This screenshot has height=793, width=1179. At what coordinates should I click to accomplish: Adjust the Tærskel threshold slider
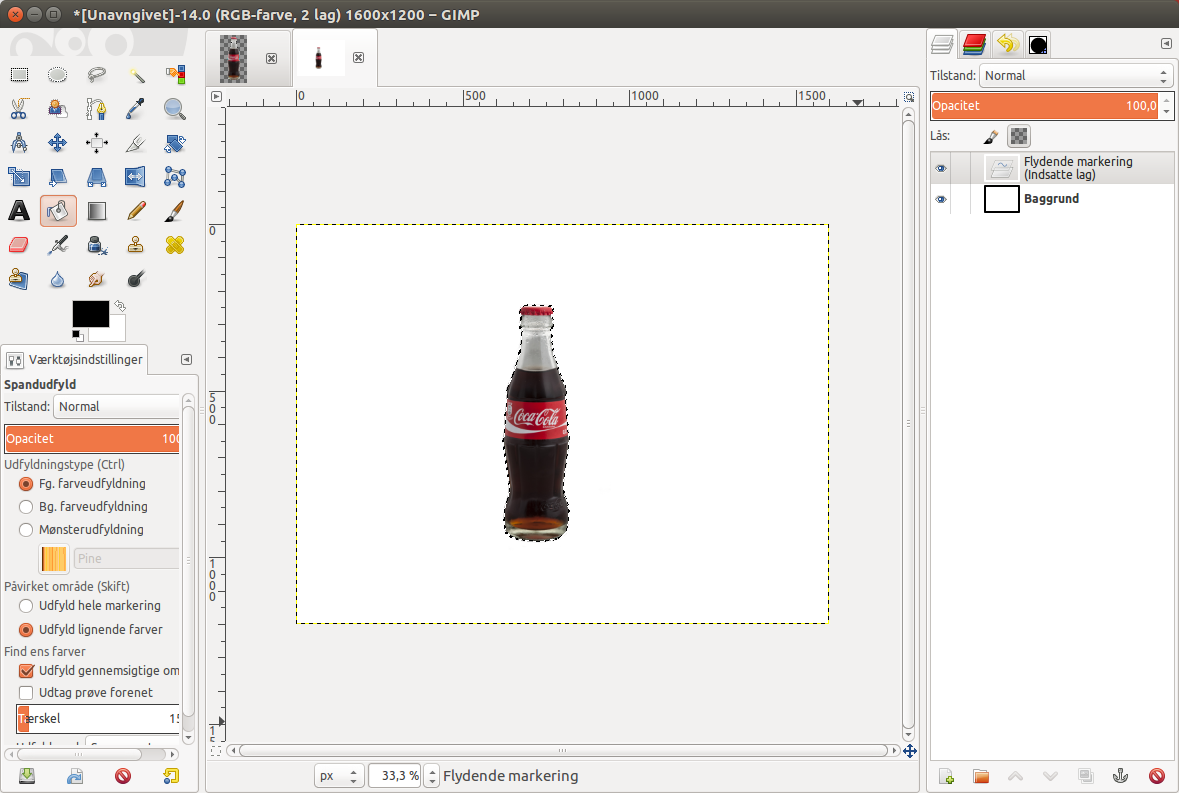(x=98, y=719)
